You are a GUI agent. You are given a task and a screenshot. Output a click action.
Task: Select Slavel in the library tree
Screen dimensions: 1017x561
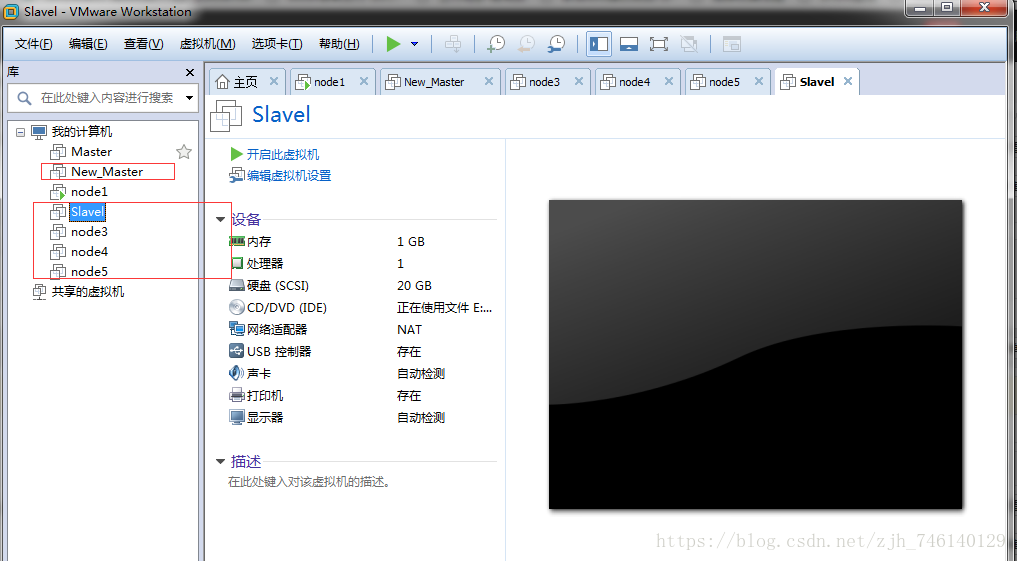coord(87,212)
